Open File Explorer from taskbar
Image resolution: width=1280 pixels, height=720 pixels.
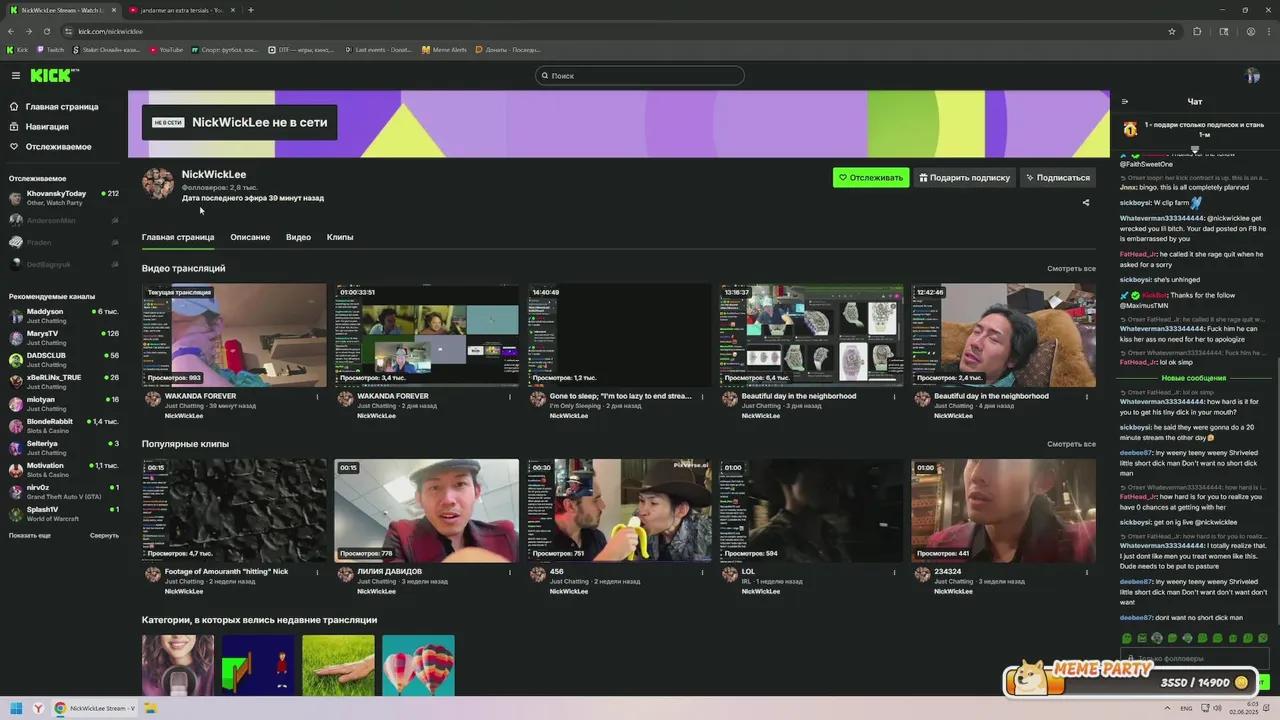point(151,708)
